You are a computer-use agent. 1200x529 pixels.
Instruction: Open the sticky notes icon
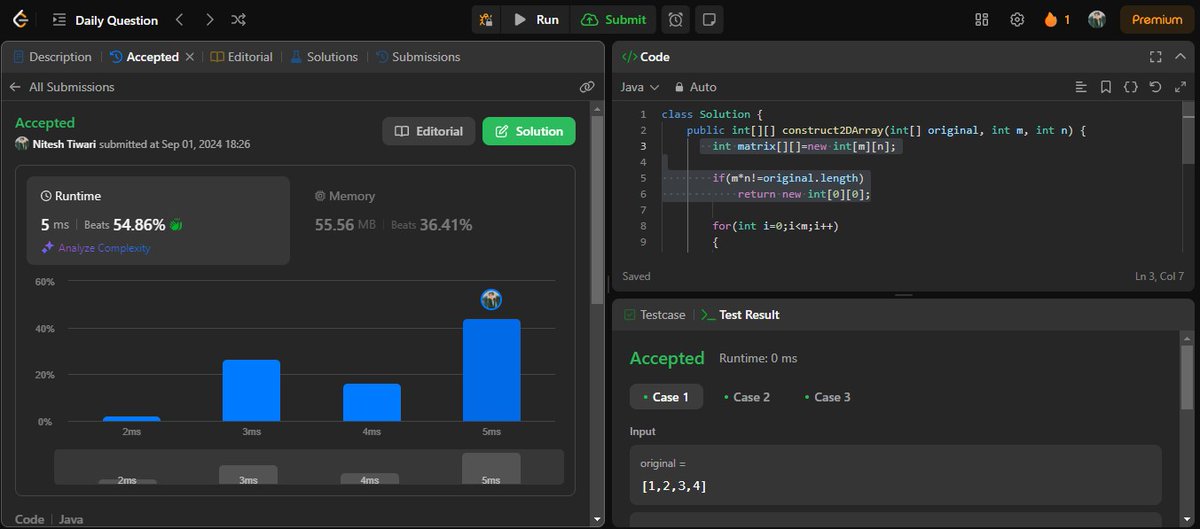click(x=708, y=19)
